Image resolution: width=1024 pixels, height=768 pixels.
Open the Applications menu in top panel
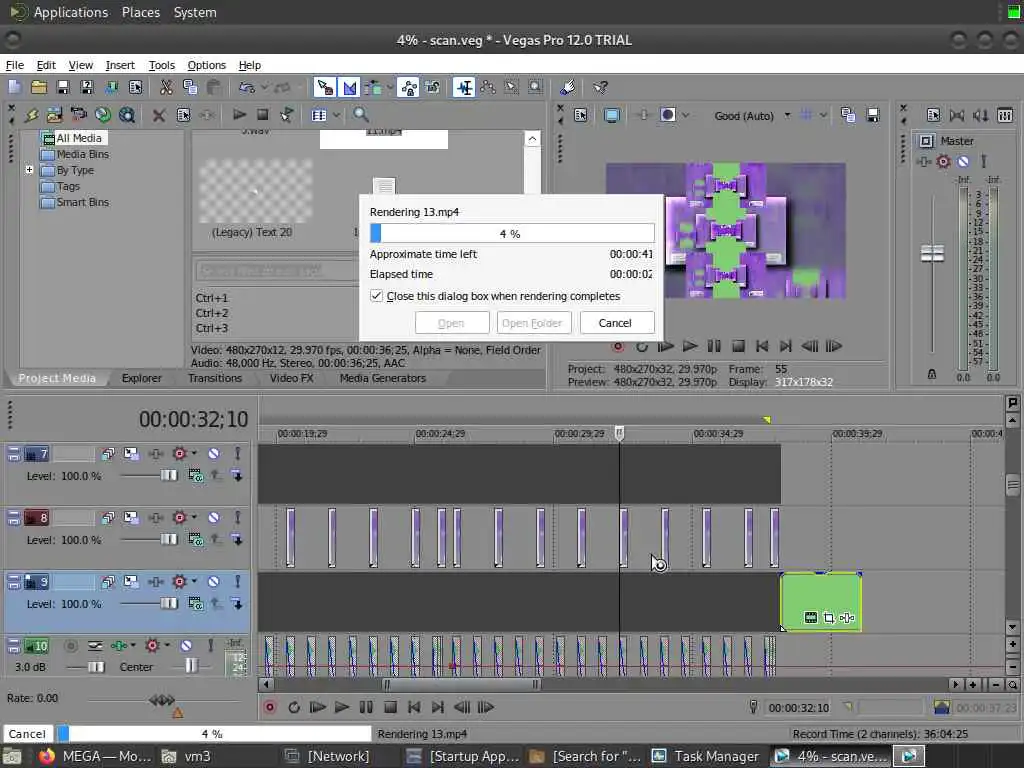click(71, 12)
